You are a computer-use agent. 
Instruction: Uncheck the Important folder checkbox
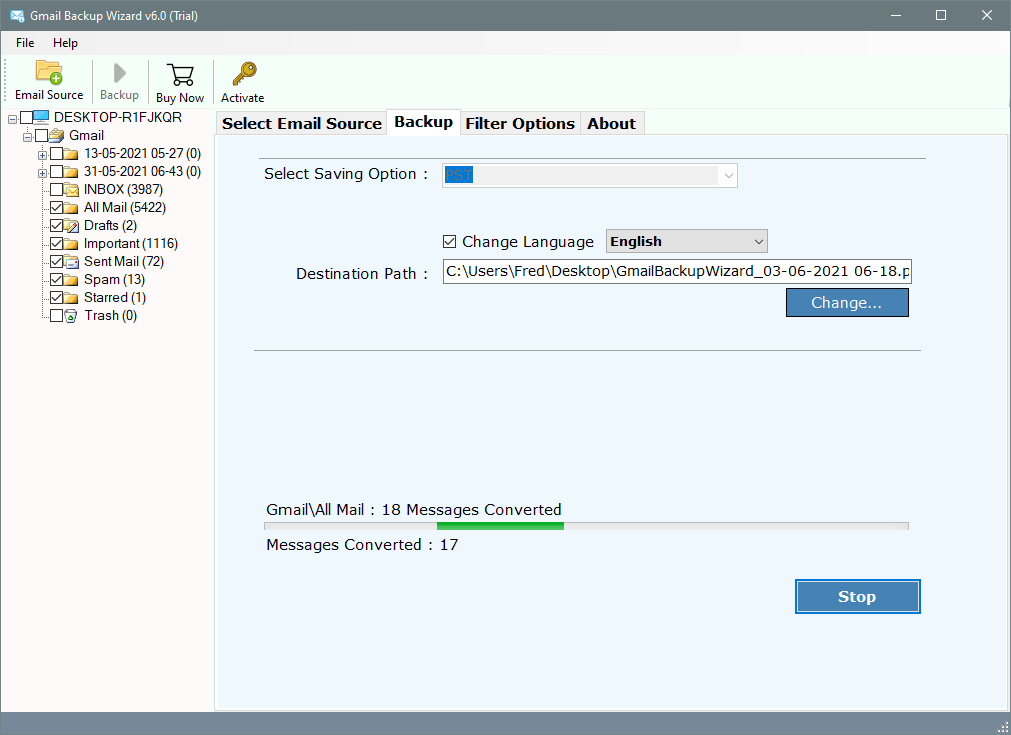[x=57, y=244]
